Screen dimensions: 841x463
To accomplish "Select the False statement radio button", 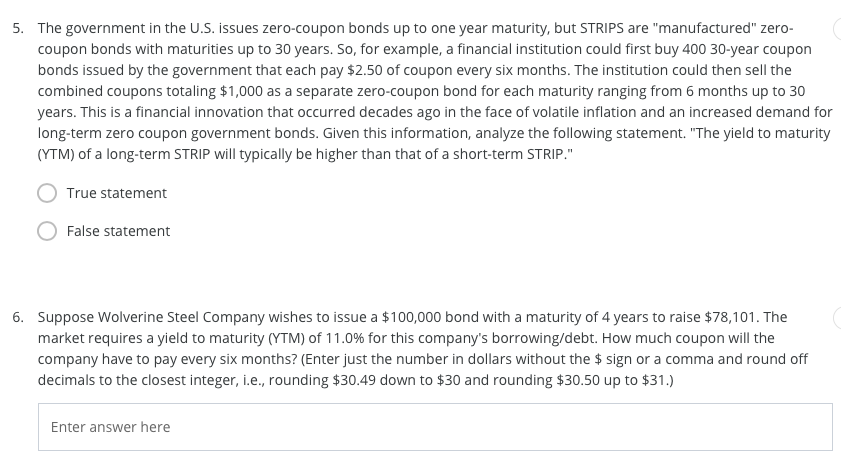I will (47, 231).
